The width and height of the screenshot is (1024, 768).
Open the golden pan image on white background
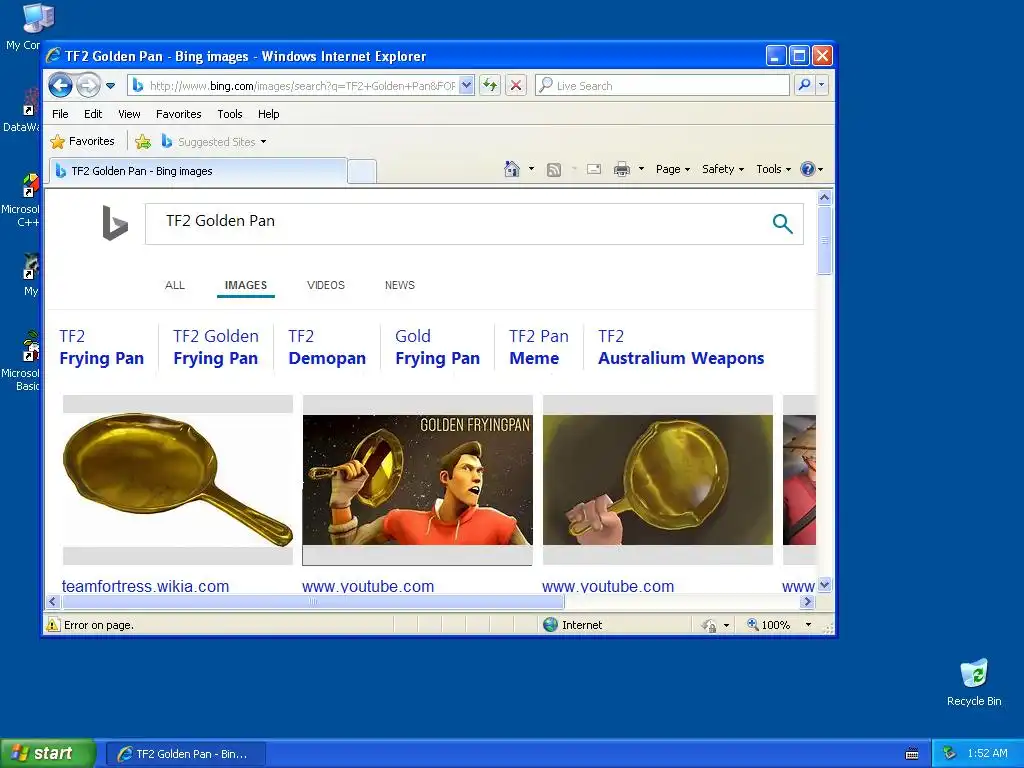click(x=178, y=480)
